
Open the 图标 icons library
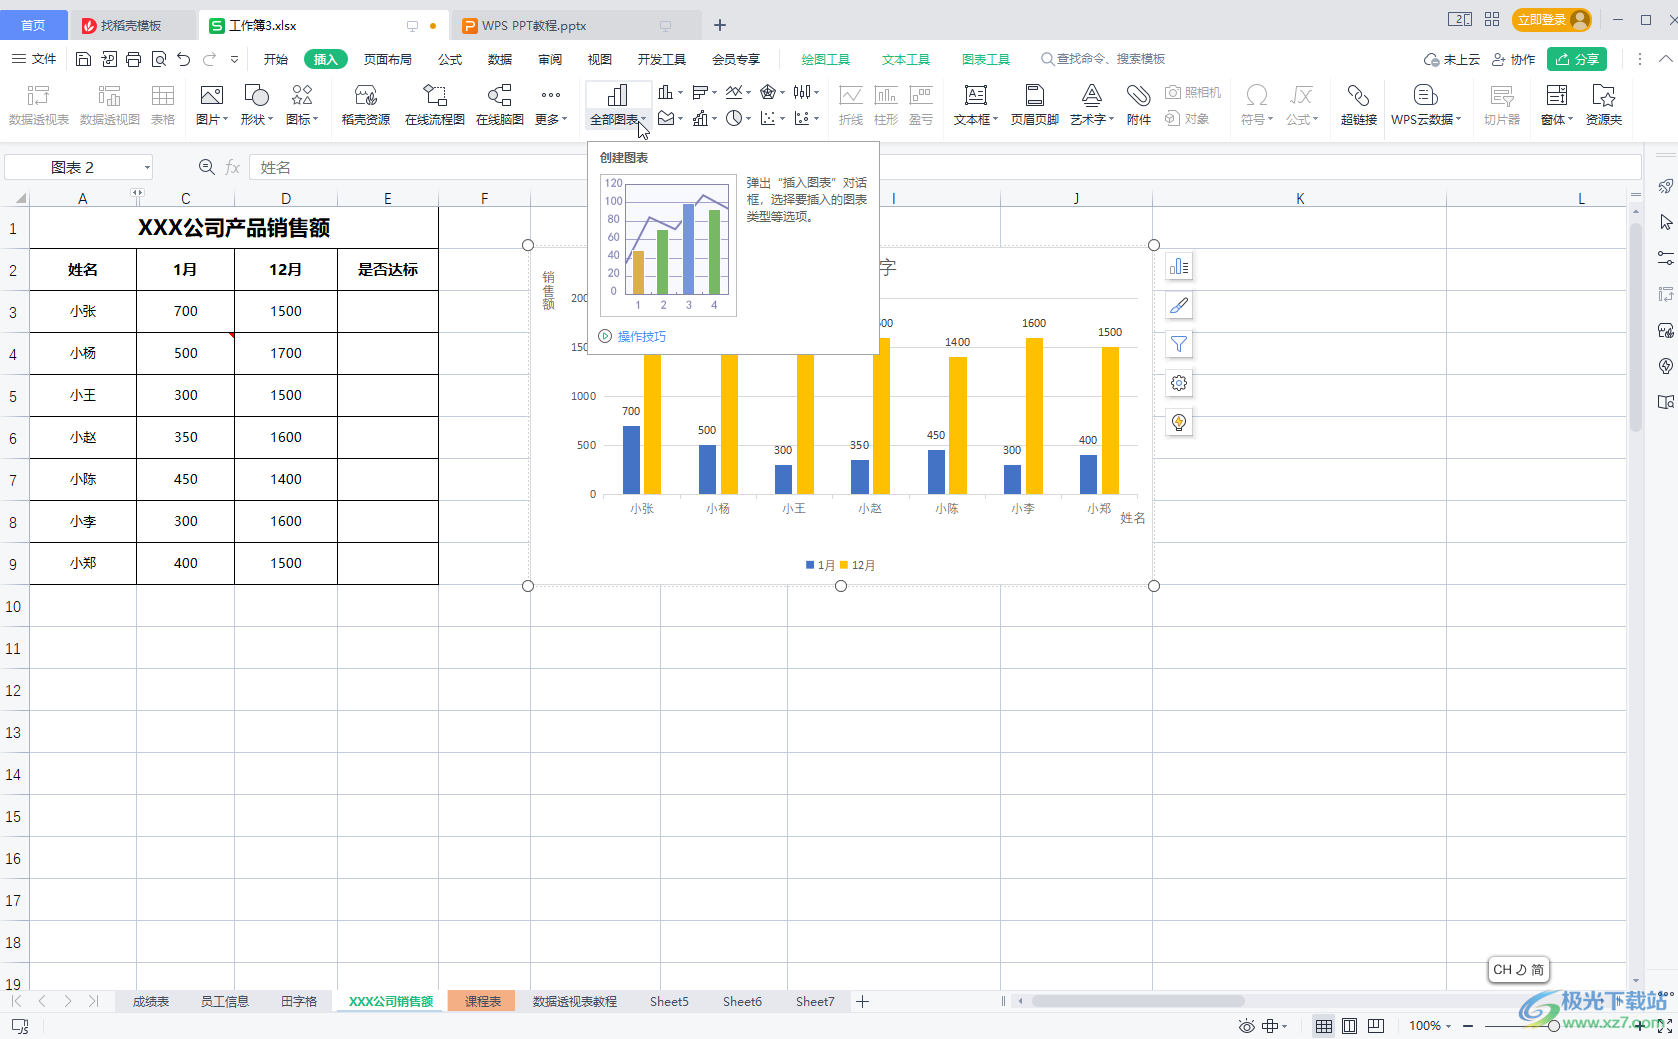click(302, 104)
